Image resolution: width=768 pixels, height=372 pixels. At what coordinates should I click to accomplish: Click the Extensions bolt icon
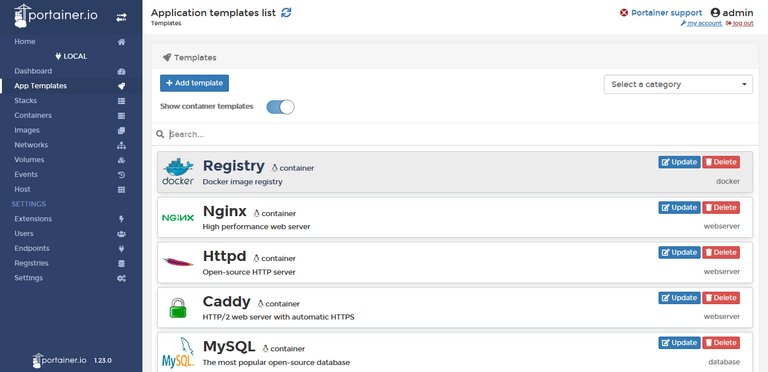point(121,219)
